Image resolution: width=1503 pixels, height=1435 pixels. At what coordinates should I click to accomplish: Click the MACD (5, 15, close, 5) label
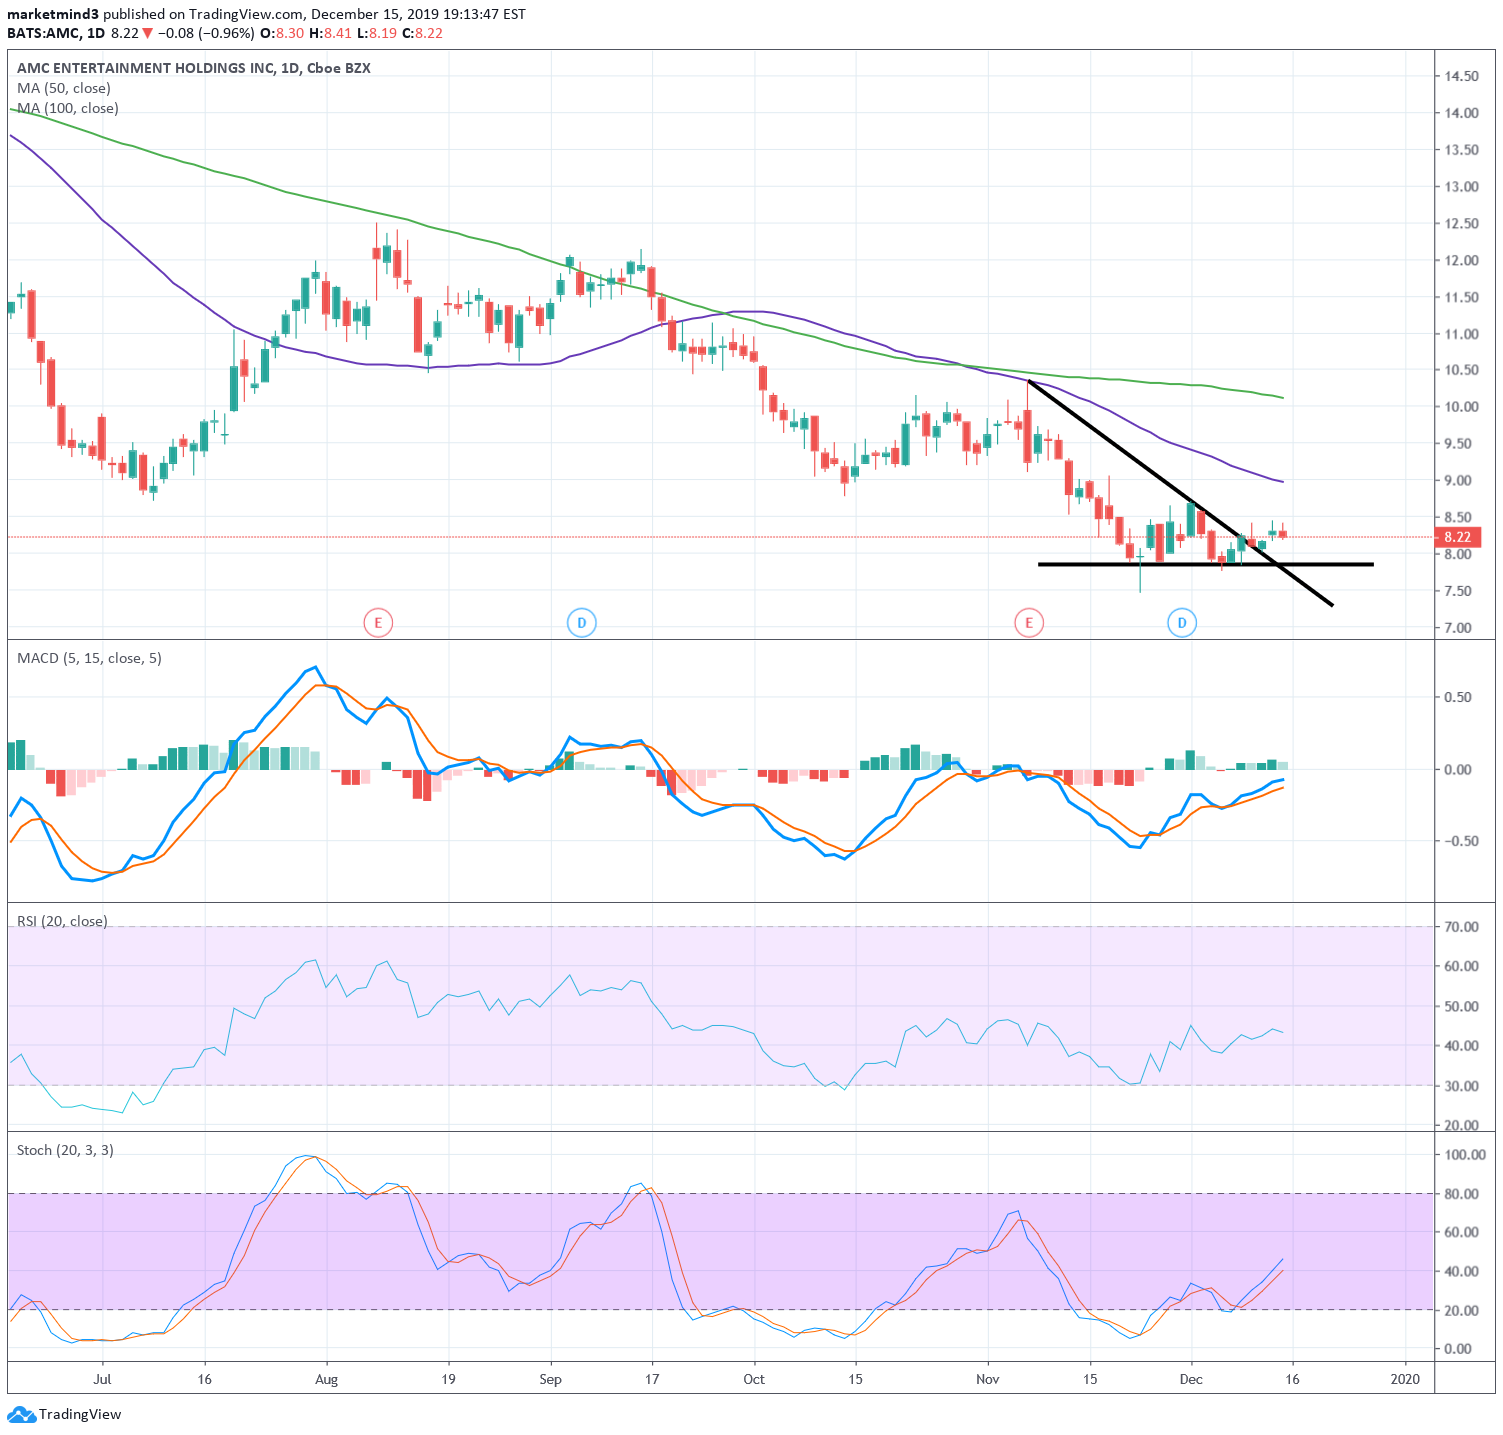89,658
